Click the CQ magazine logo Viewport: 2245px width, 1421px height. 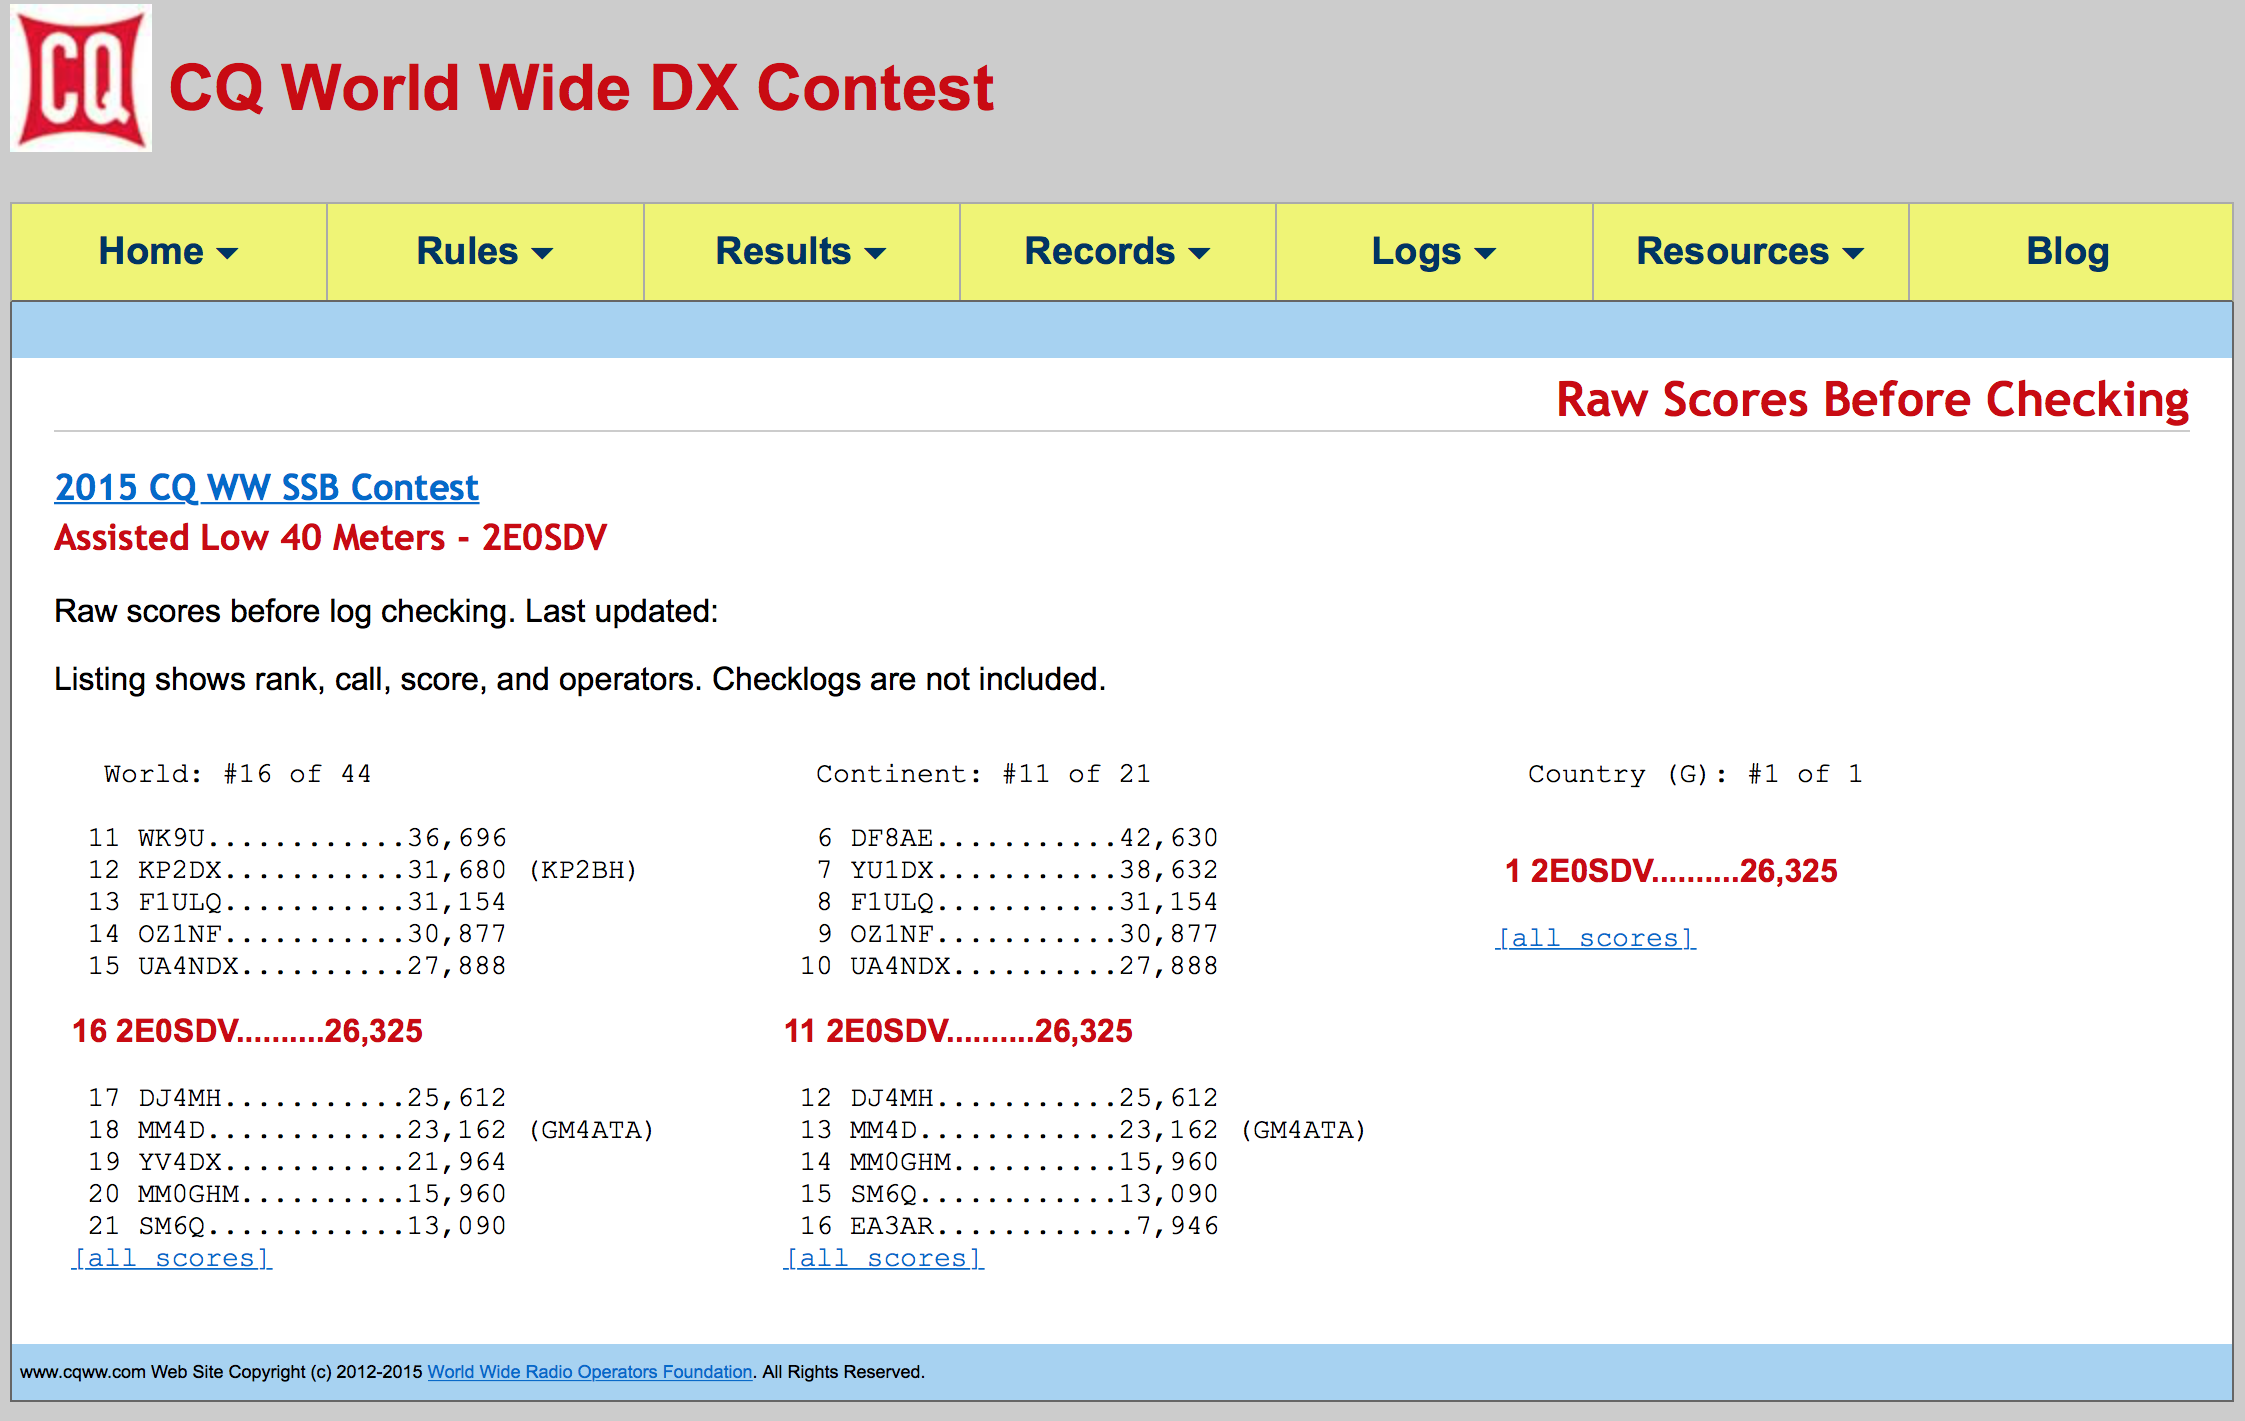pyautogui.click(x=81, y=79)
